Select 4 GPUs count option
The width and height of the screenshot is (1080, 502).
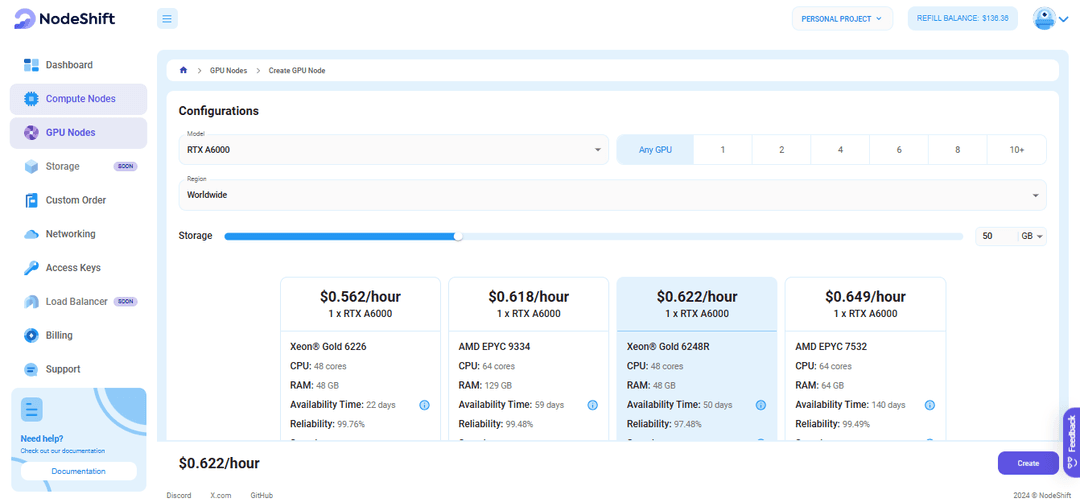pos(840,149)
